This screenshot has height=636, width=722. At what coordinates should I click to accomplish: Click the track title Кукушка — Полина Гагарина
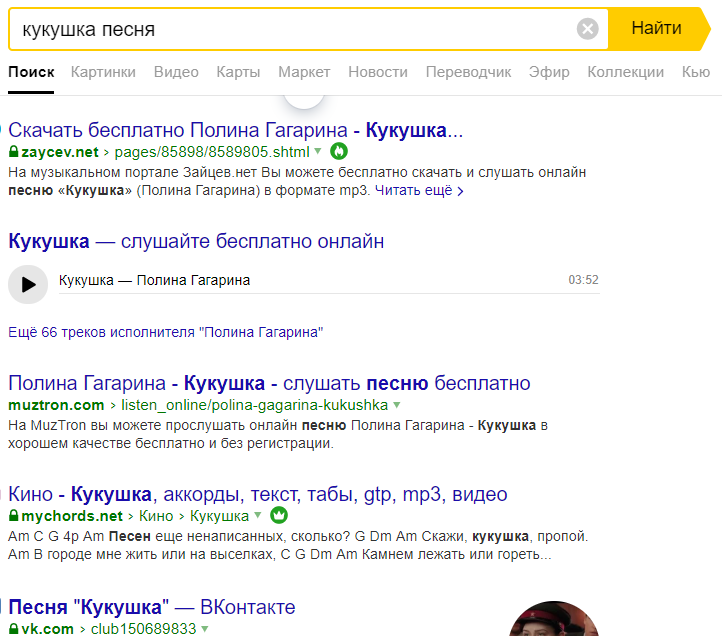click(x=154, y=280)
